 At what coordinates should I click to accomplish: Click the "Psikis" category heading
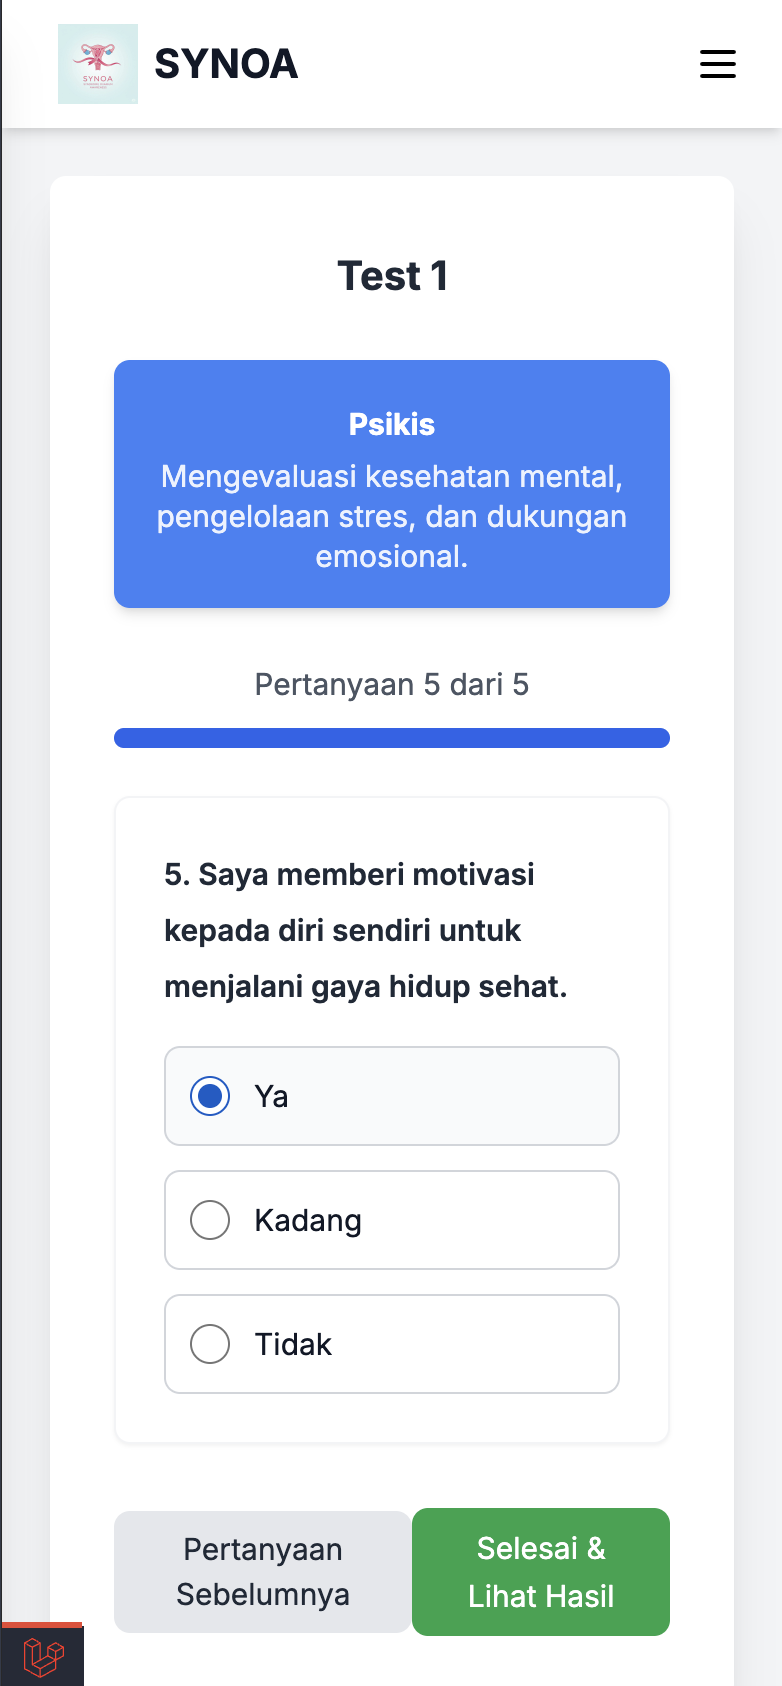tap(392, 424)
